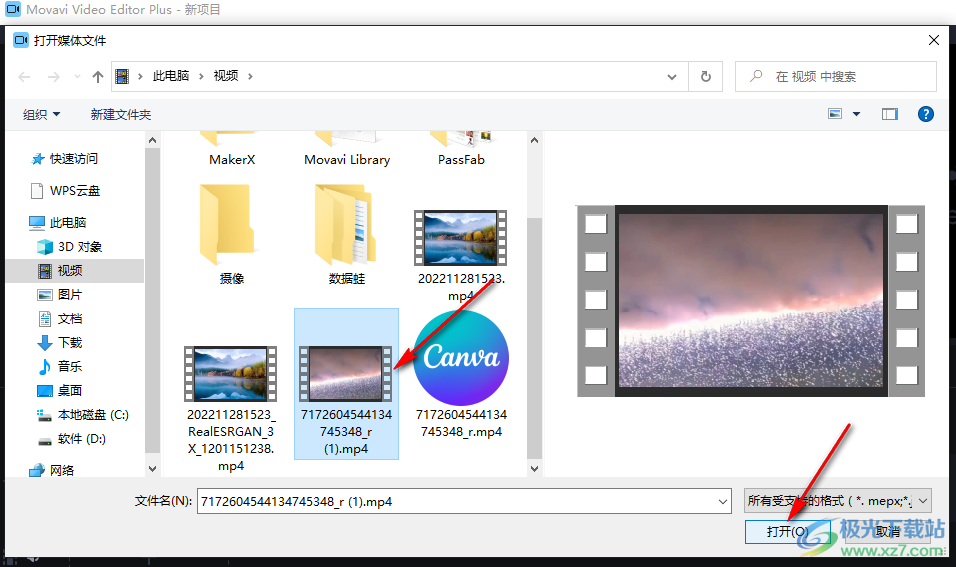Click 新建文件夹 button
Viewport: 956px width, 567px height.
[x=121, y=114]
